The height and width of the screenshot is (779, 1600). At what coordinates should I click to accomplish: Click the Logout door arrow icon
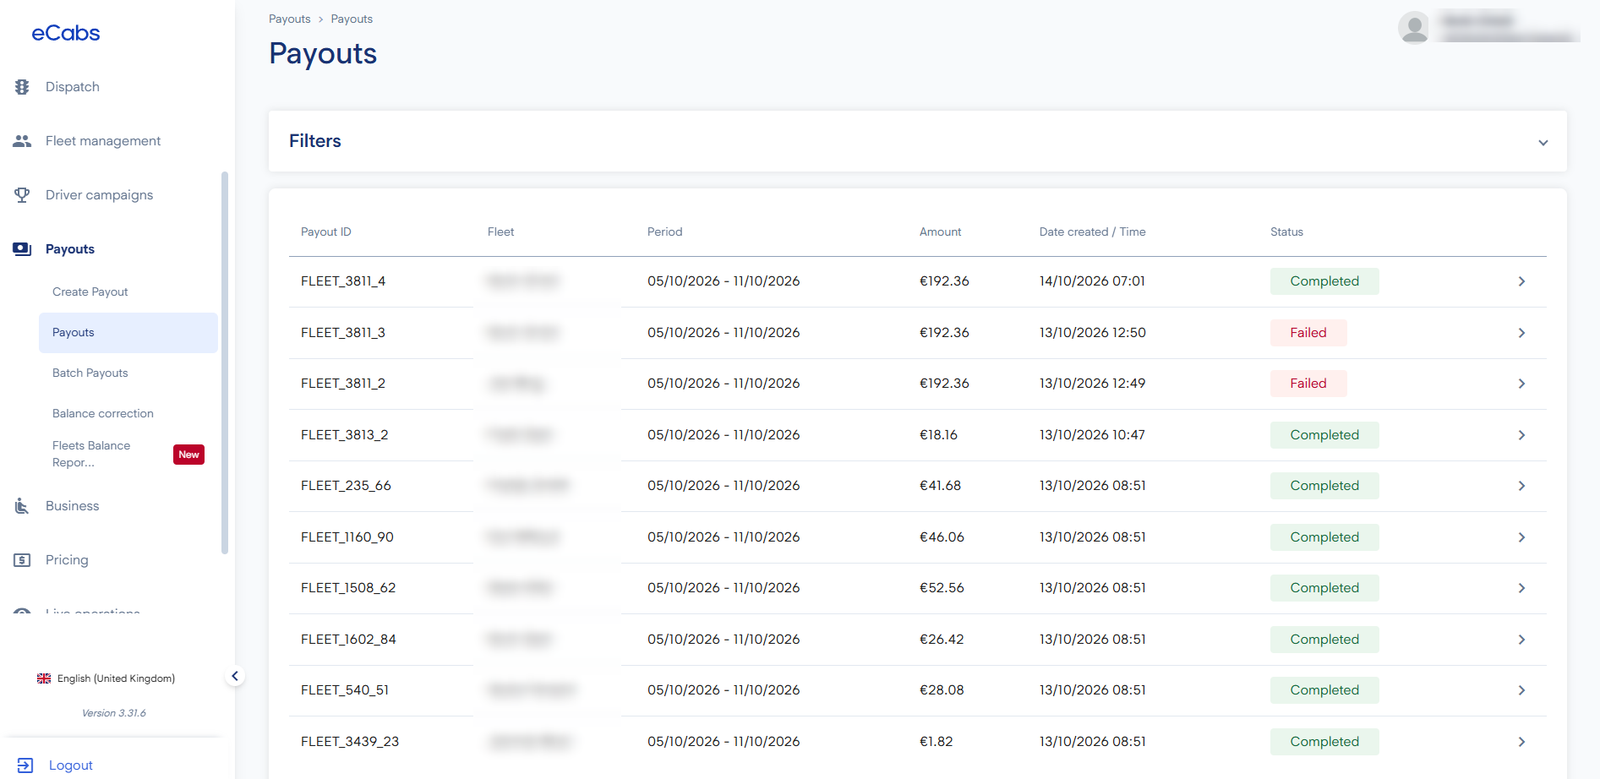(25, 765)
